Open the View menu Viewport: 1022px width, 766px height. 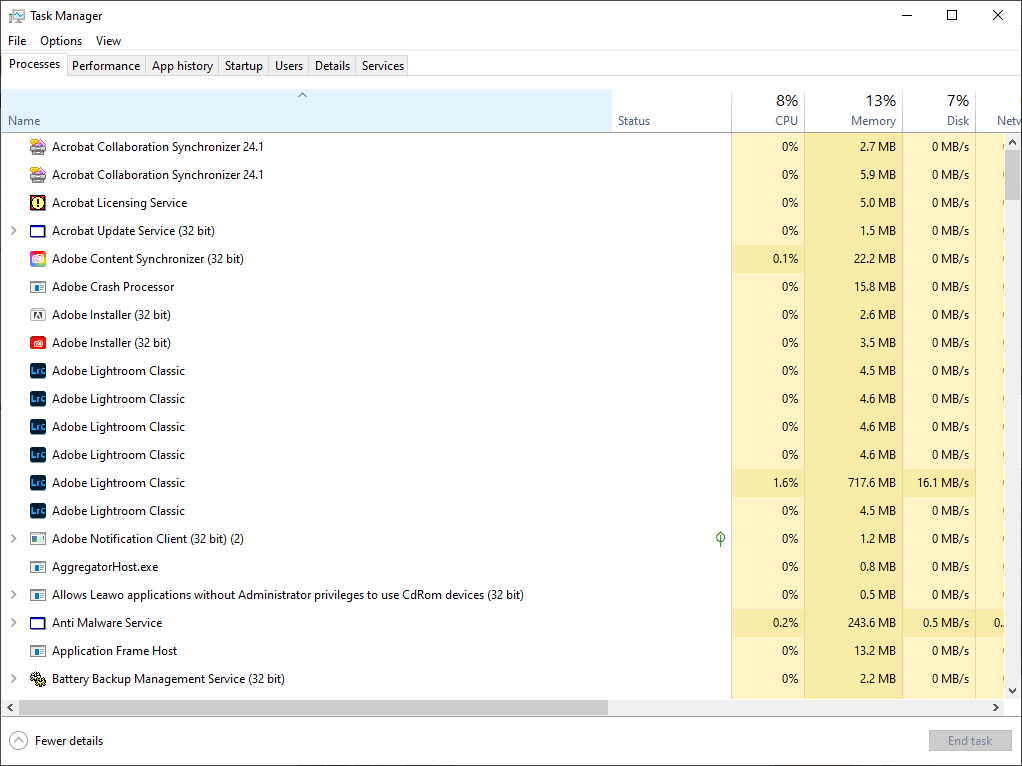click(108, 40)
